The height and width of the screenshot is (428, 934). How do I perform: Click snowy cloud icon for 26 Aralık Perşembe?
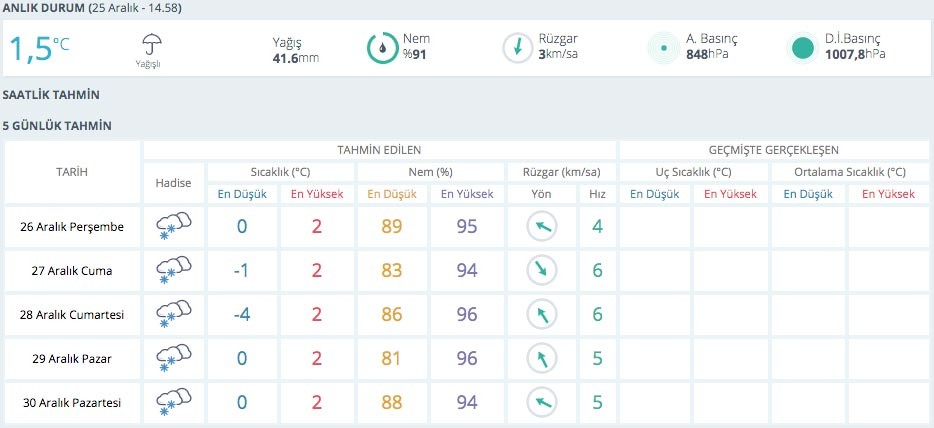(x=174, y=226)
